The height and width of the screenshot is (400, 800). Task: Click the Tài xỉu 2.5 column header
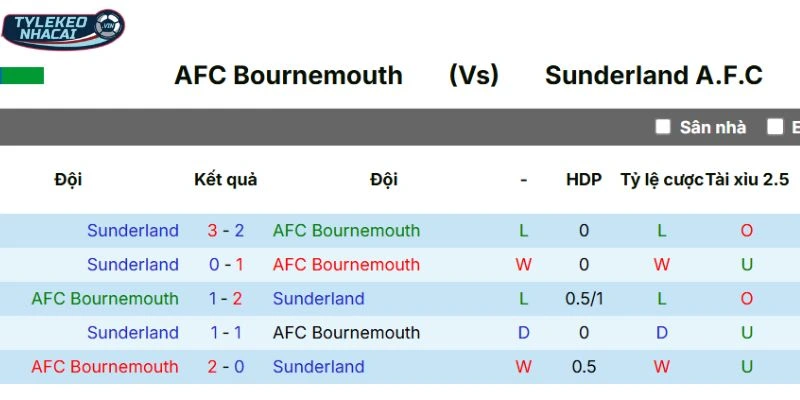click(747, 180)
